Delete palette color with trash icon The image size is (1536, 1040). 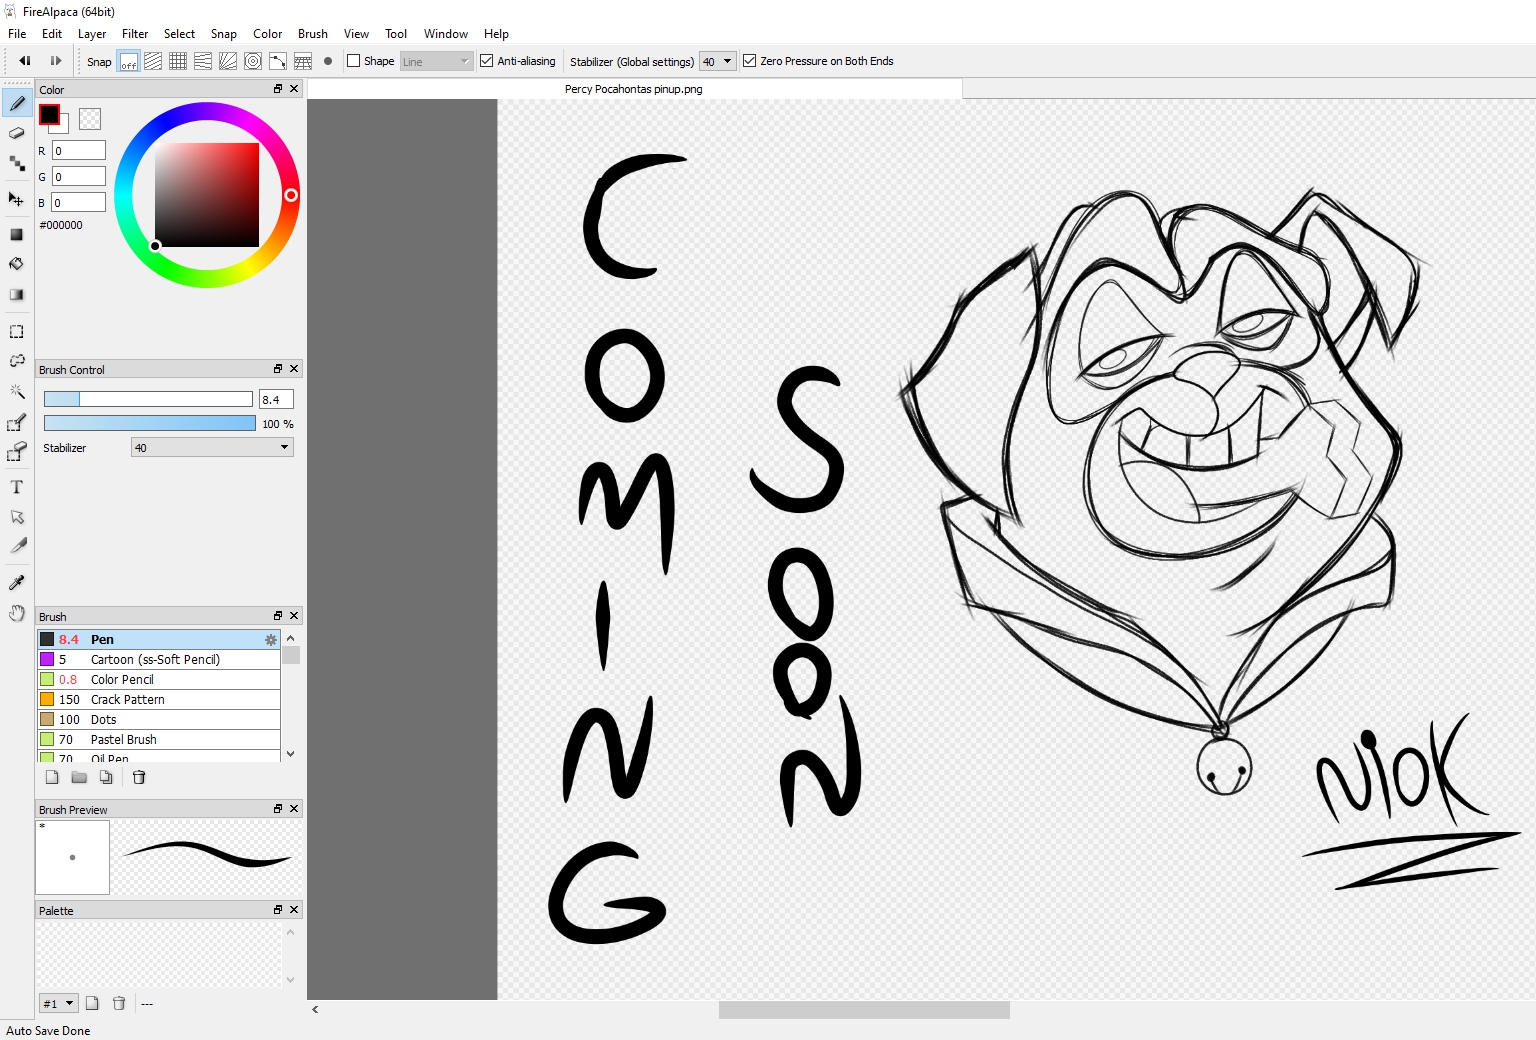[119, 1003]
